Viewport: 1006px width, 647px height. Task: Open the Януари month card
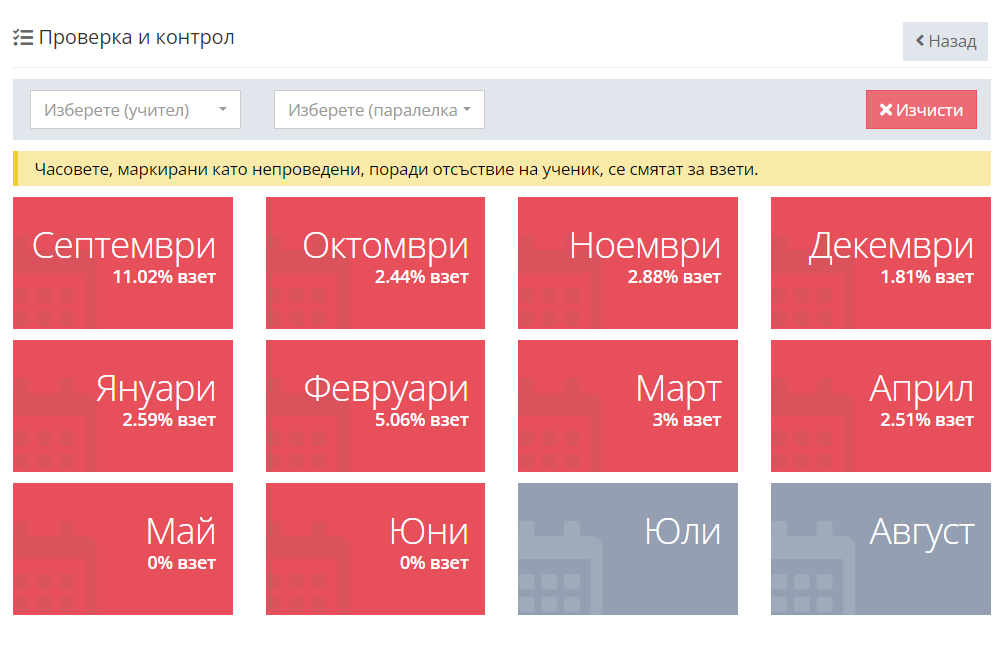click(x=123, y=406)
